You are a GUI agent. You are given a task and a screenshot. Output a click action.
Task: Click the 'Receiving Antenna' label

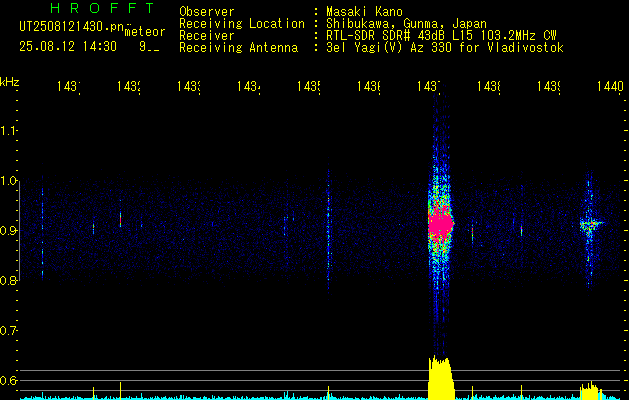238,48
